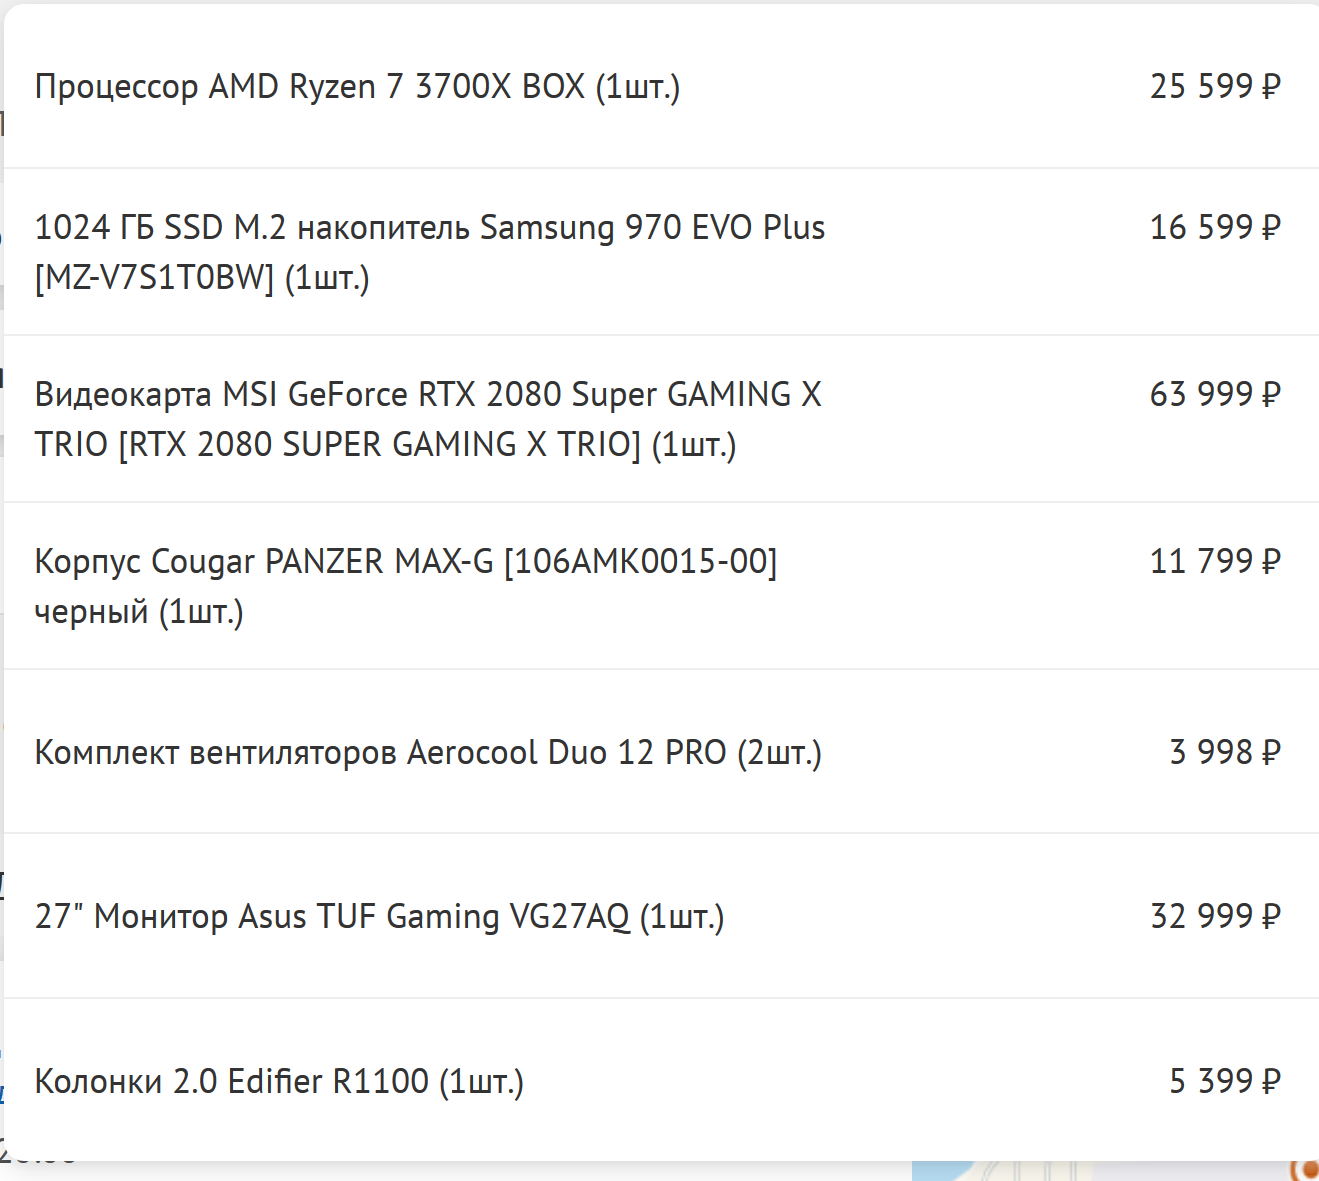Viewport: 1319px width, 1181px height.
Task: Click the 5 399 ₽ speakers price
Action: coord(1224,1081)
